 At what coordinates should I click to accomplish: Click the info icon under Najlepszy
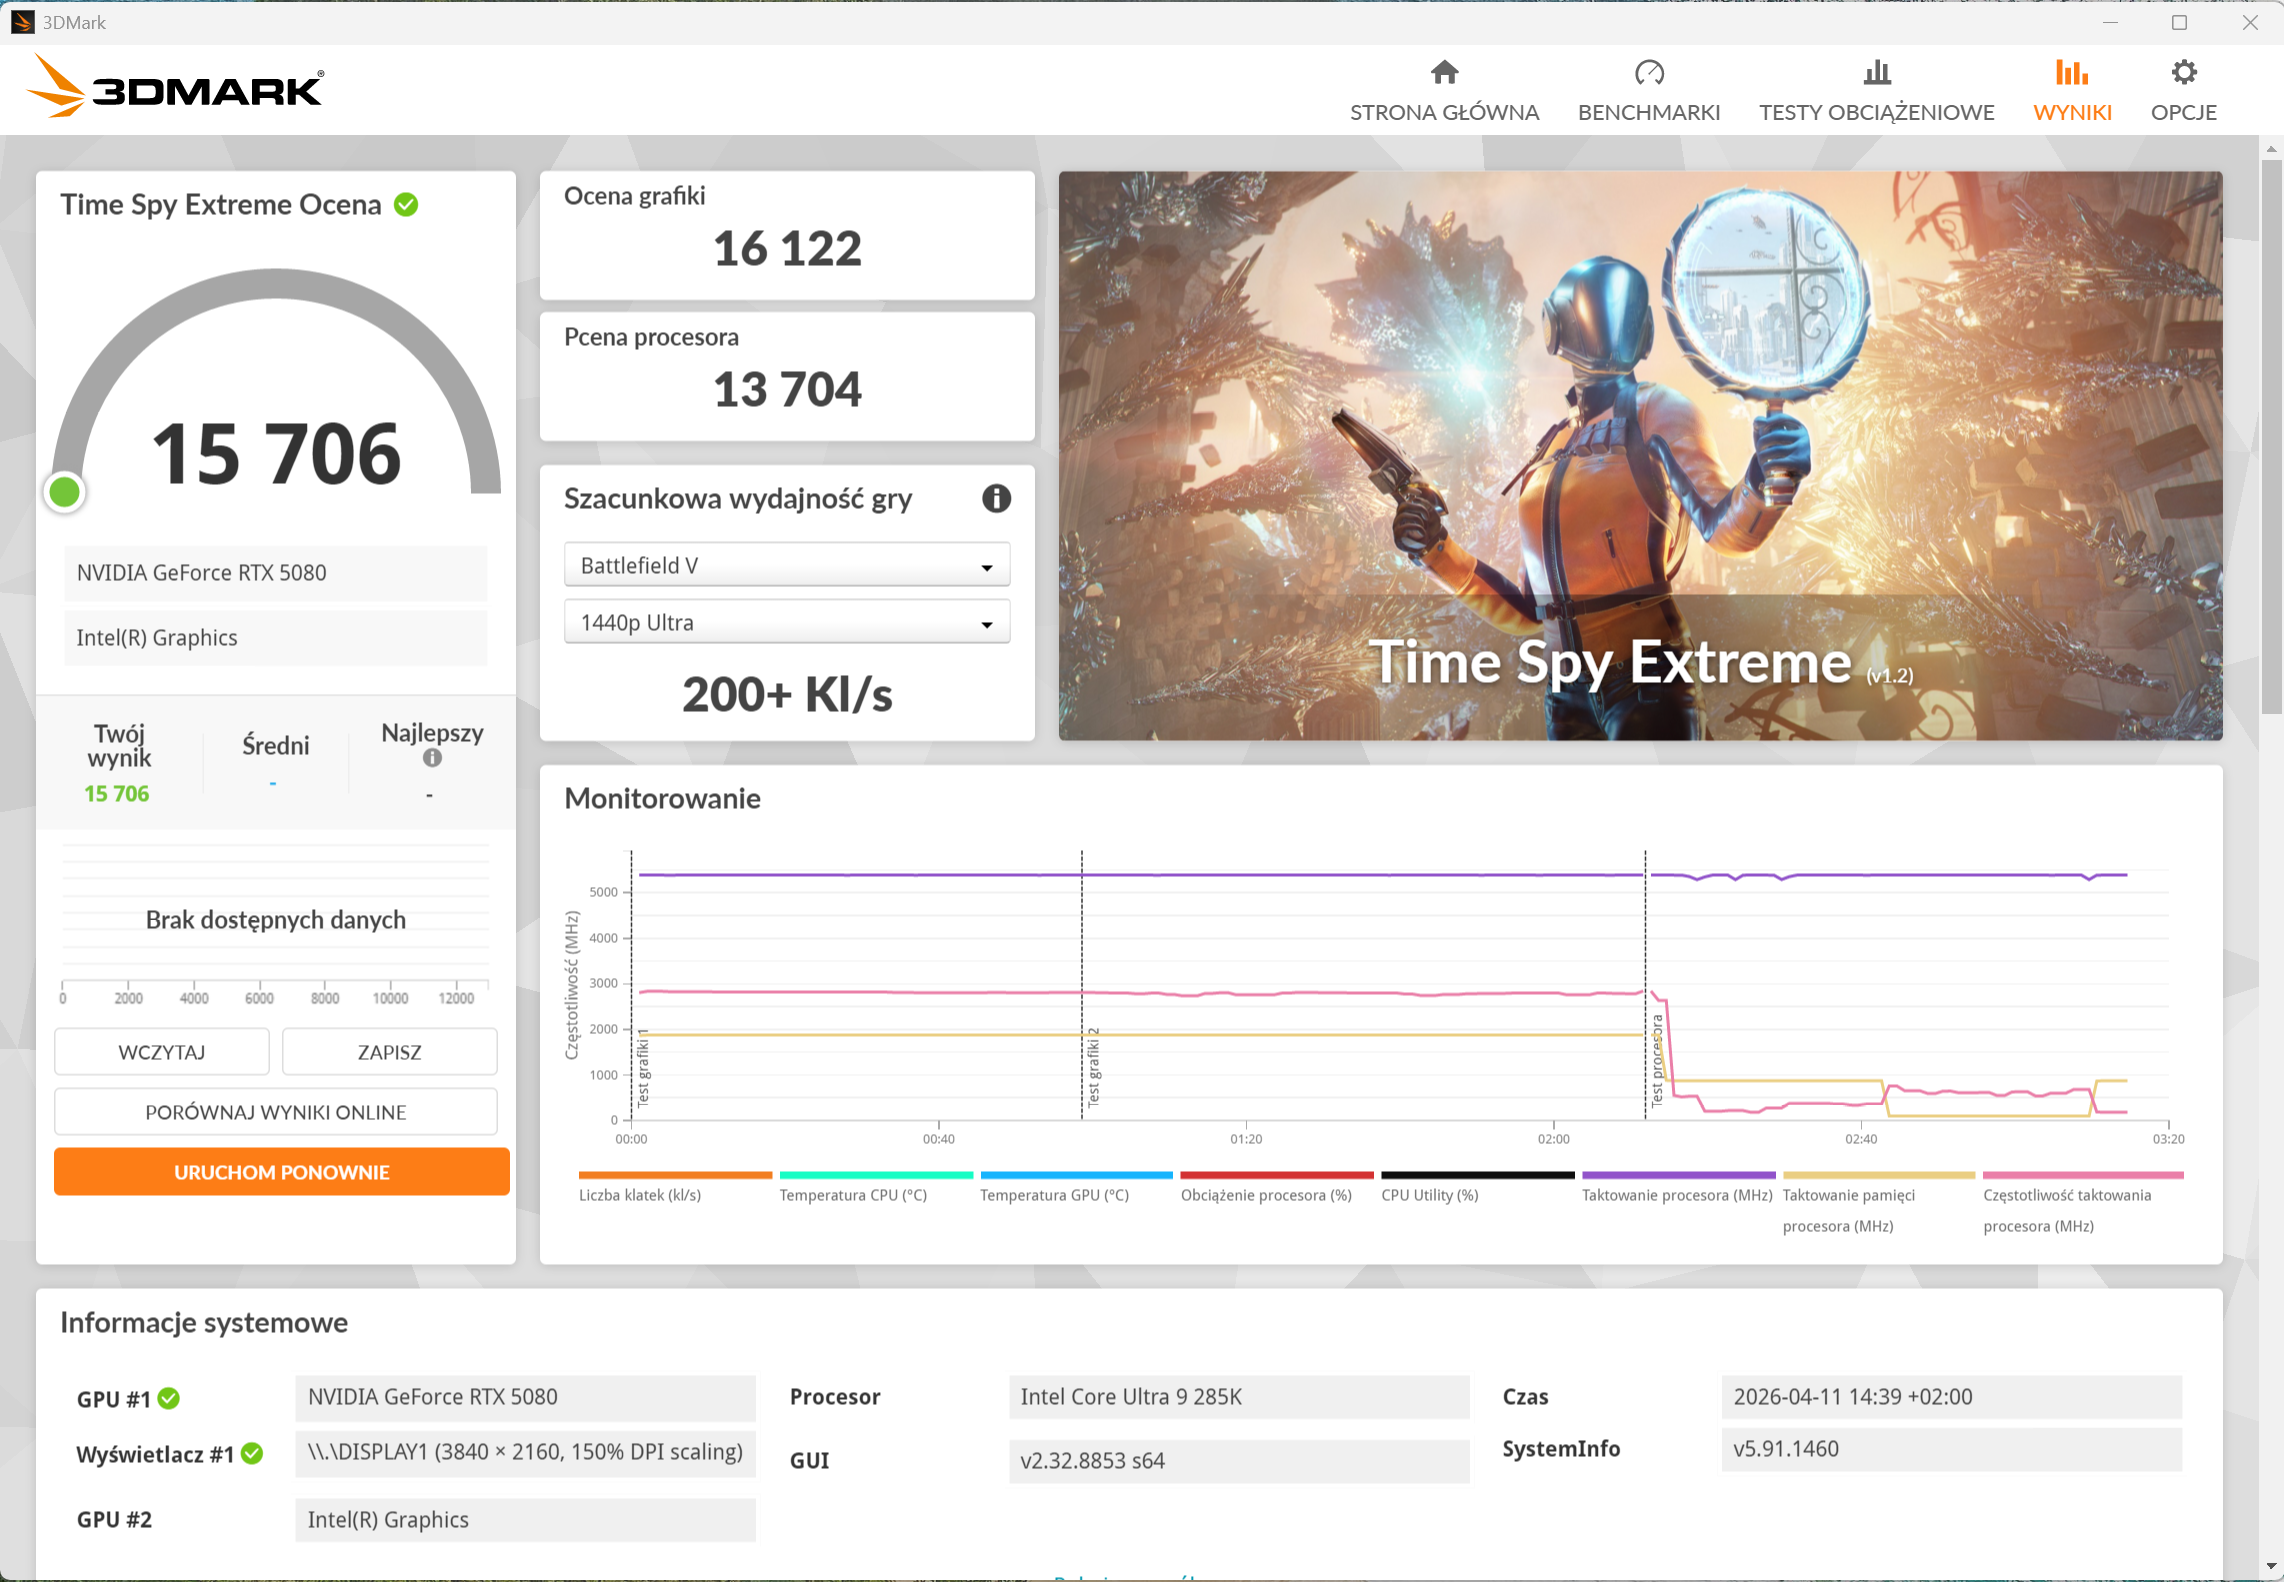point(432,758)
